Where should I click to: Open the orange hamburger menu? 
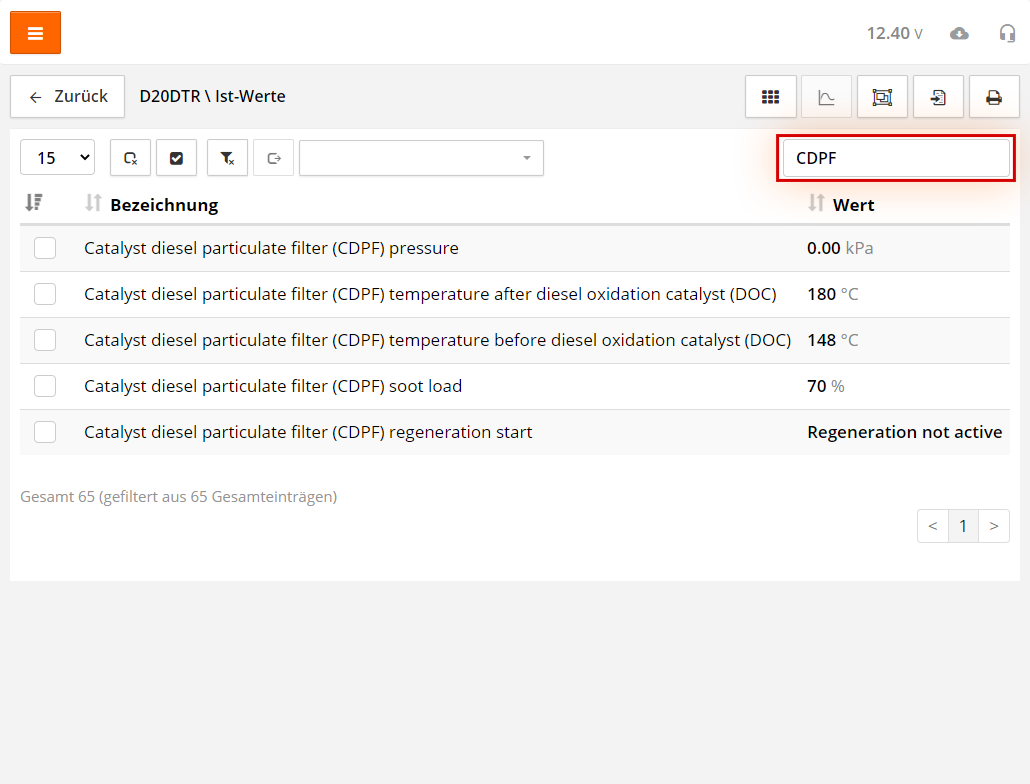point(35,33)
